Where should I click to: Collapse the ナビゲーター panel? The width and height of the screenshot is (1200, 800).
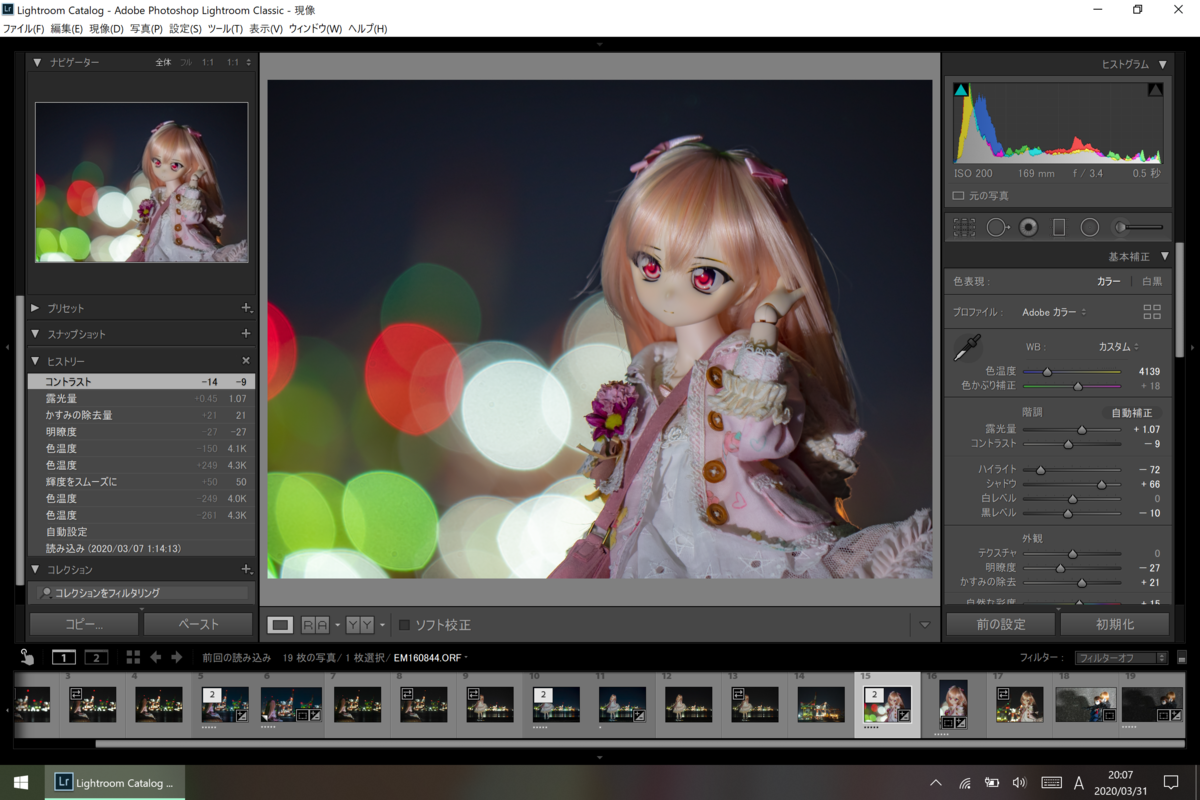pos(38,62)
